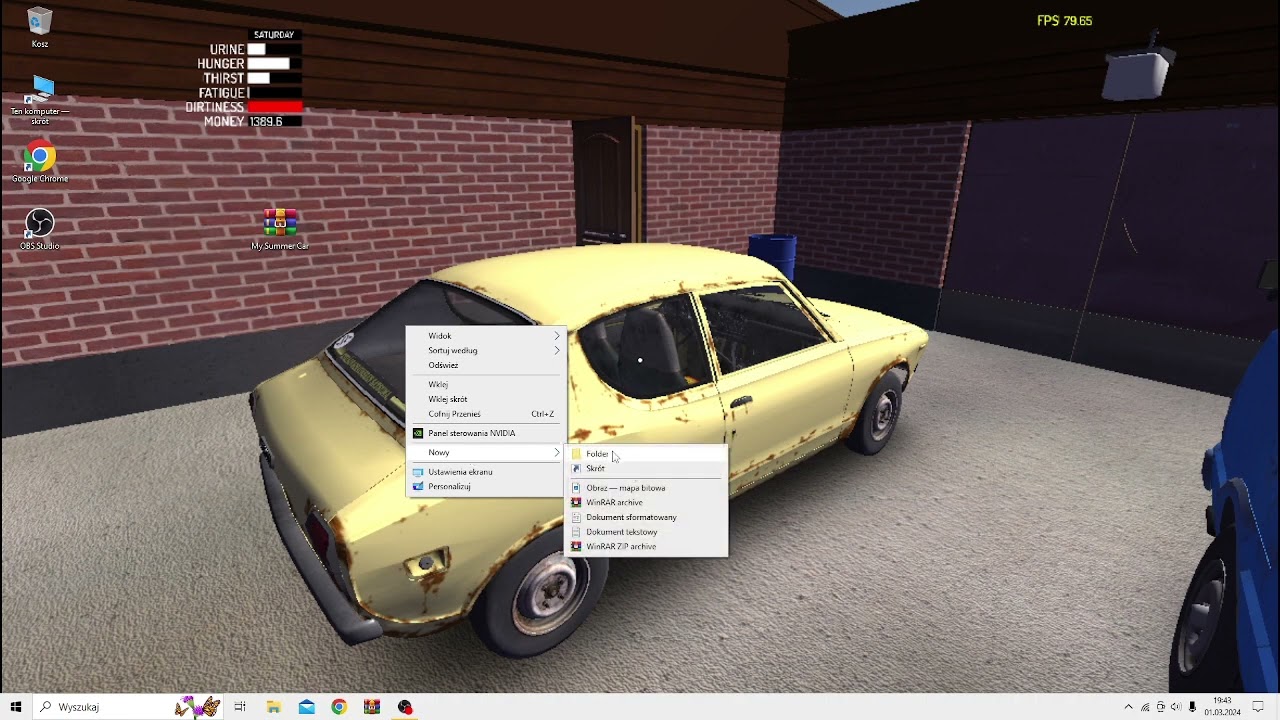Viewport: 1280px width, 720px height.
Task: Click the THIRST status bar
Action: 275,78
